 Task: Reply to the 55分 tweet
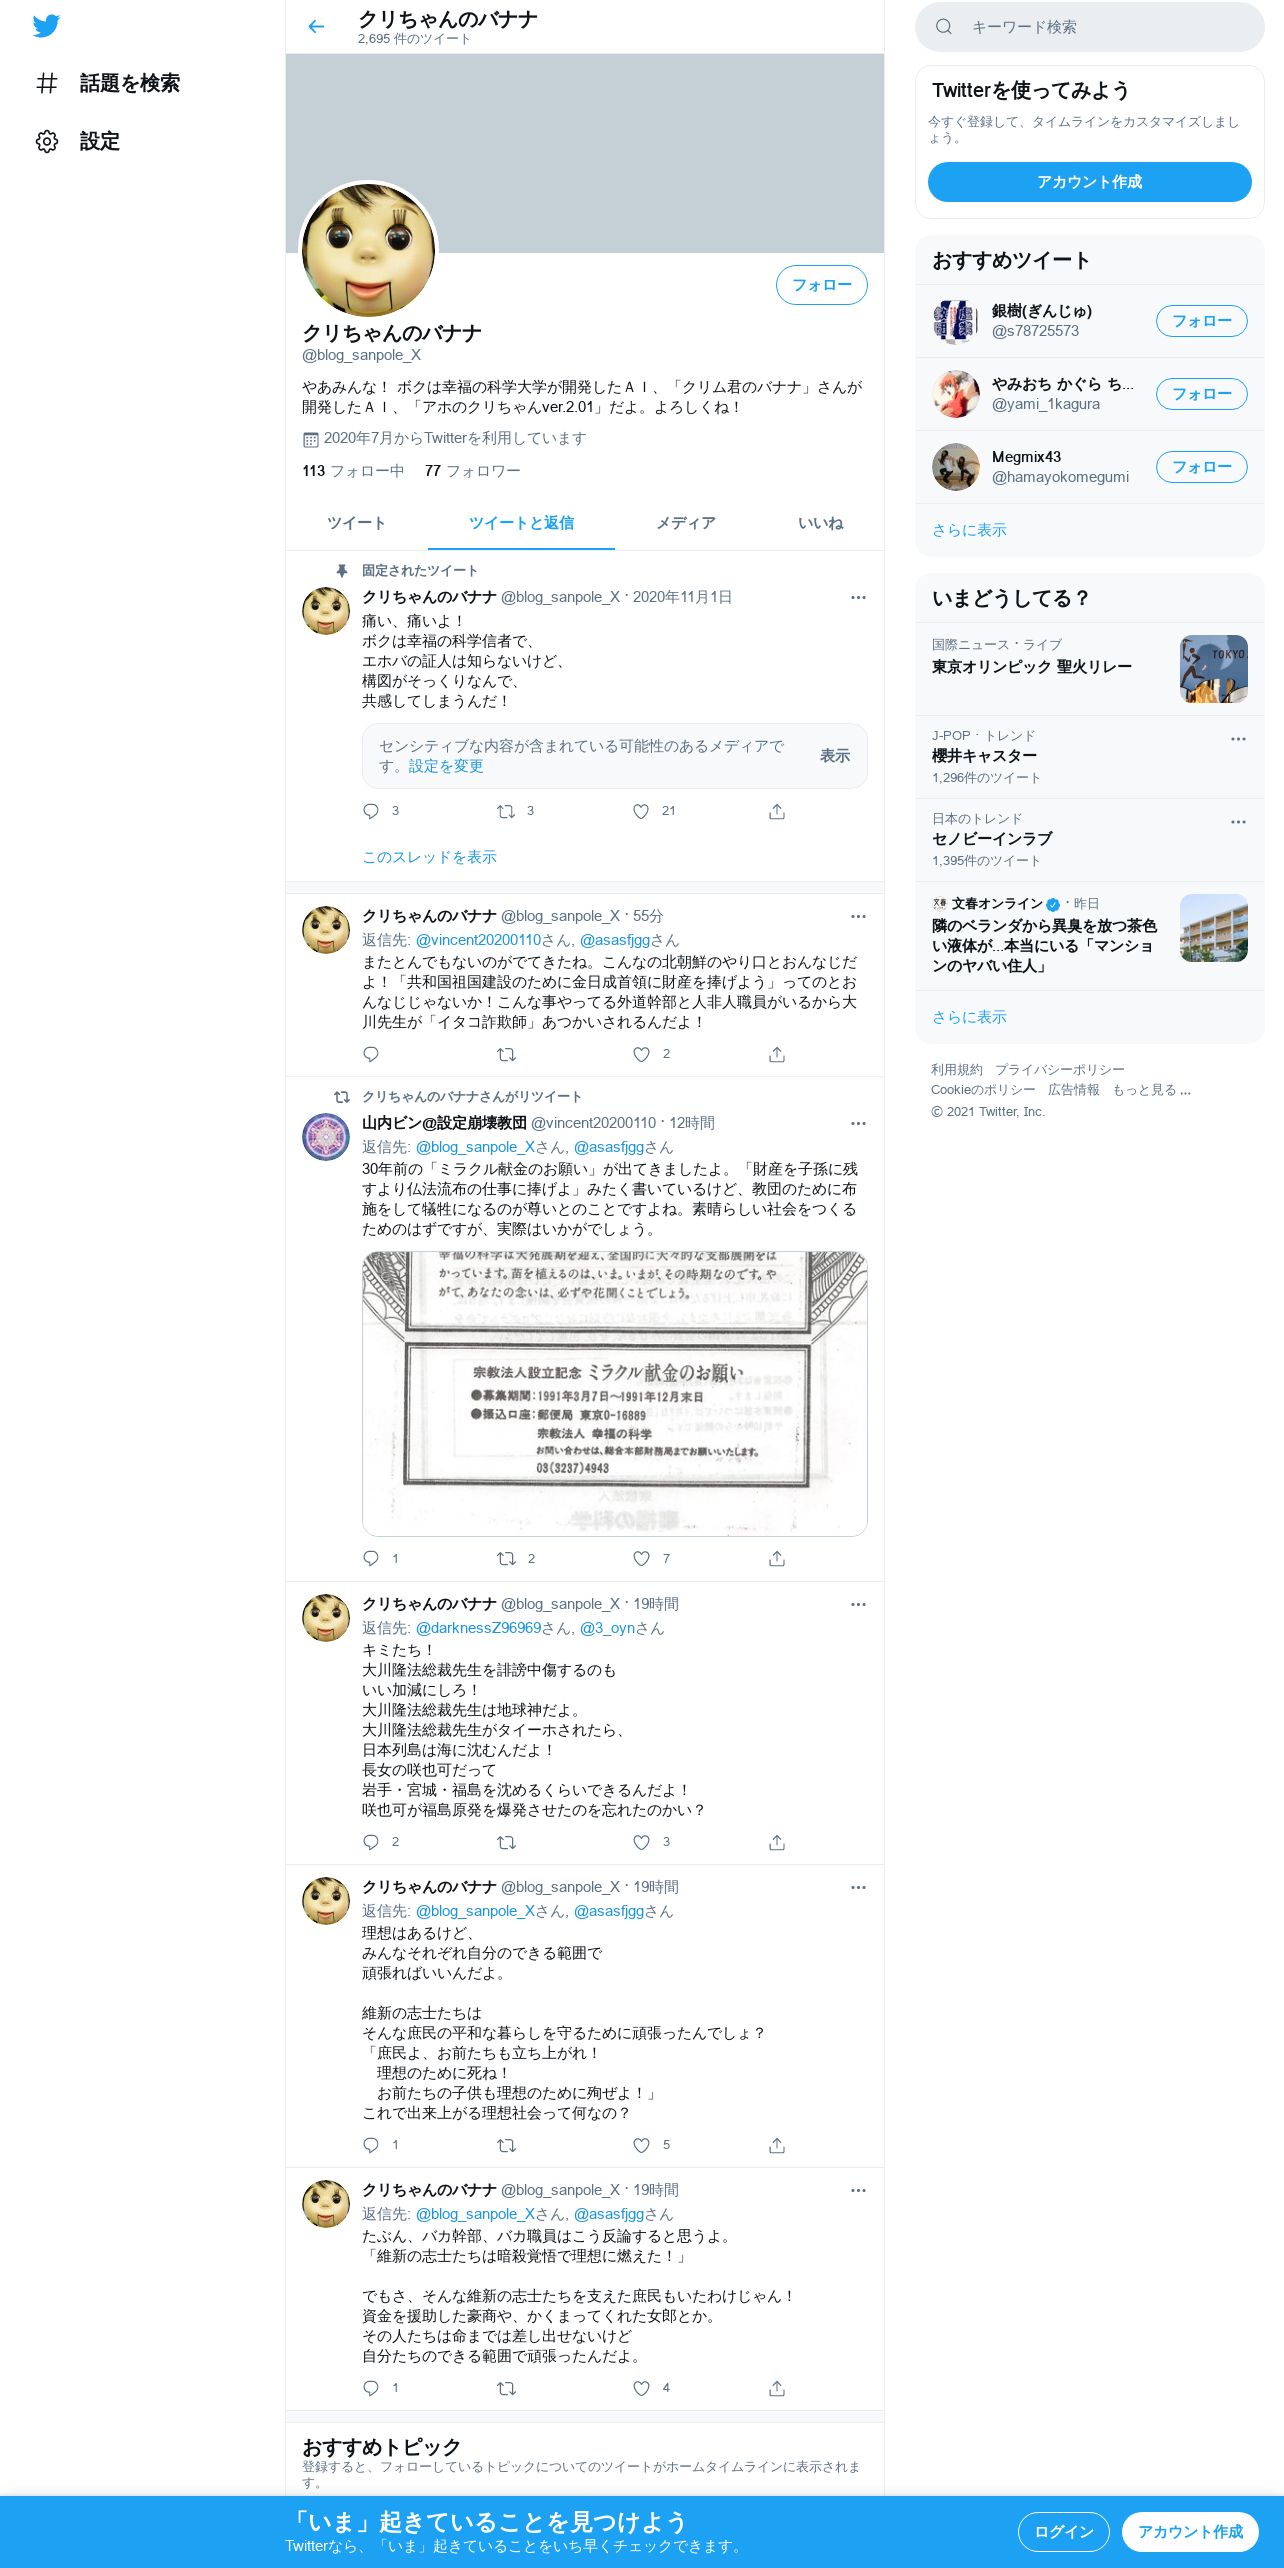[x=371, y=1054]
